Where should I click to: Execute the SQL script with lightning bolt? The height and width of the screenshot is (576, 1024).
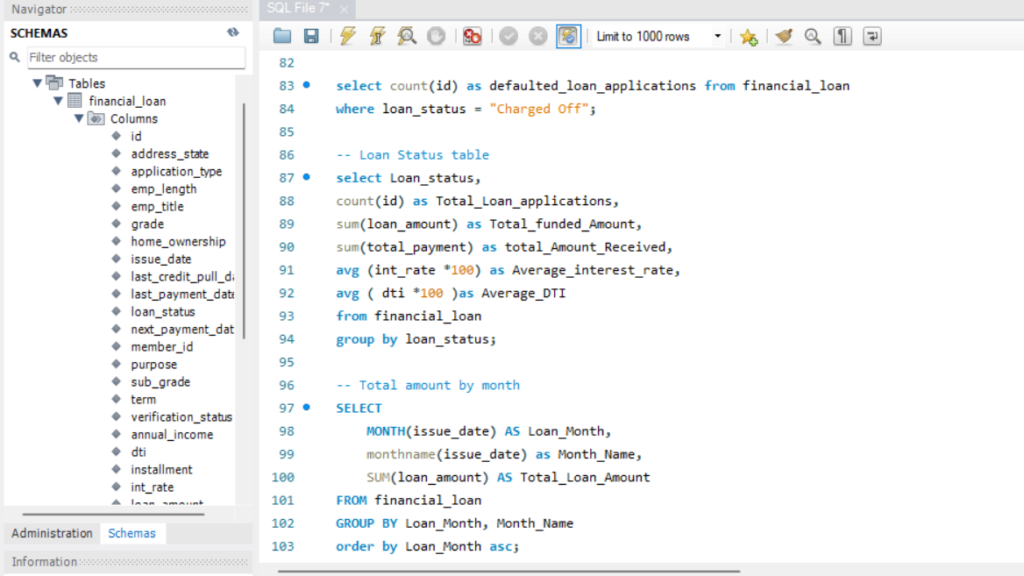point(347,36)
